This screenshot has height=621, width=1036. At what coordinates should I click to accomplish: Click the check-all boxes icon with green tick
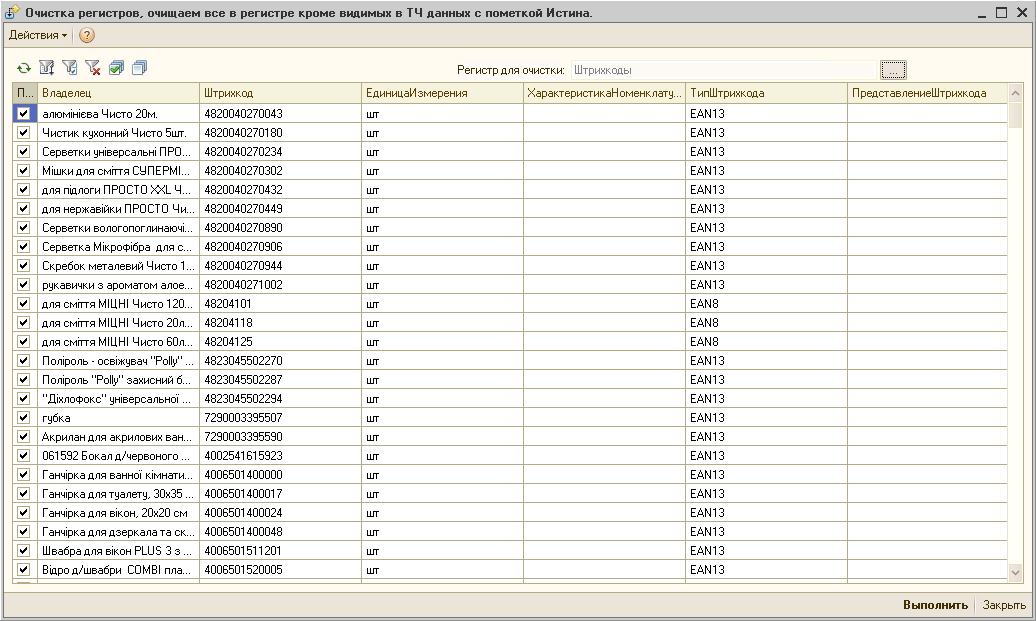pyautogui.click(x=116, y=68)
